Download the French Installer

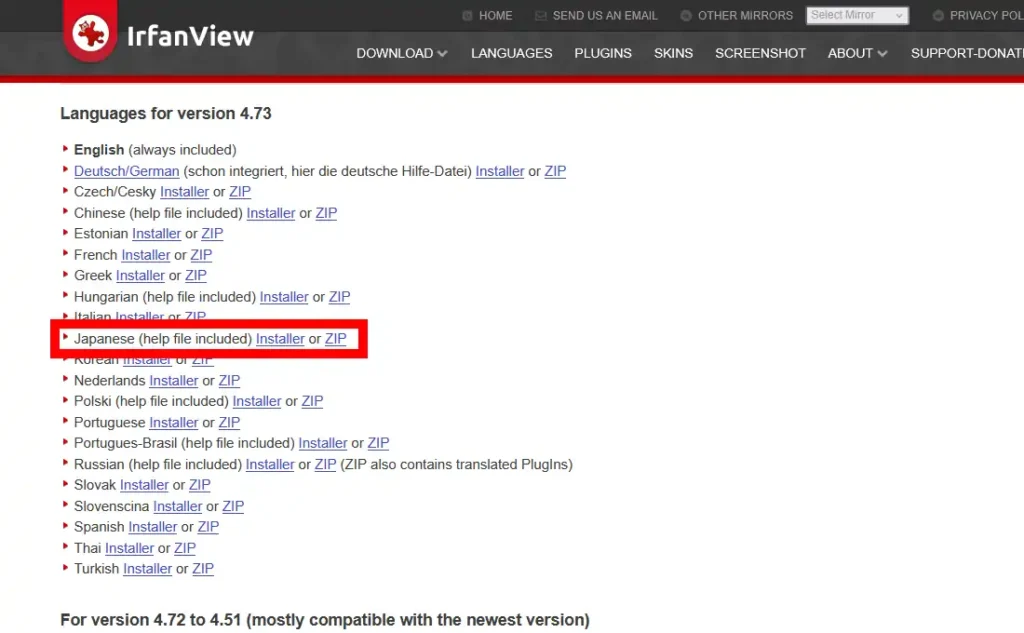point(145,254)
